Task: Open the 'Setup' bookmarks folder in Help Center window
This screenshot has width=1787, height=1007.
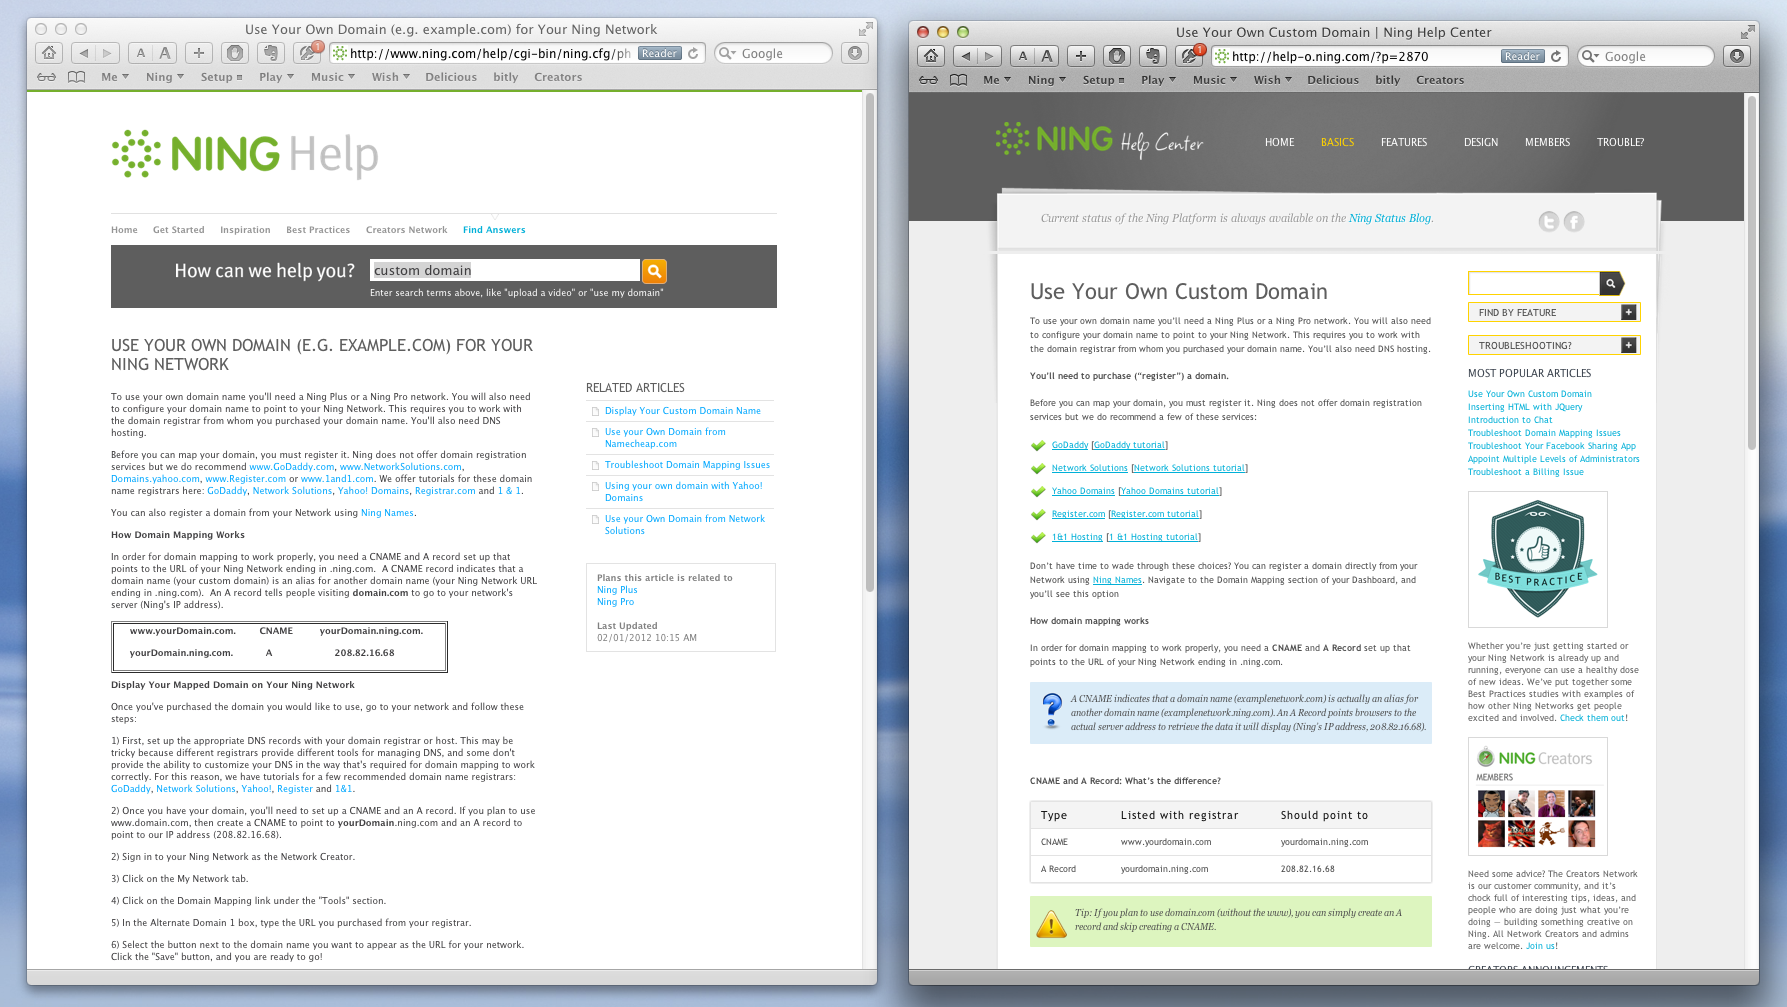Action: tap(1103, 80)
